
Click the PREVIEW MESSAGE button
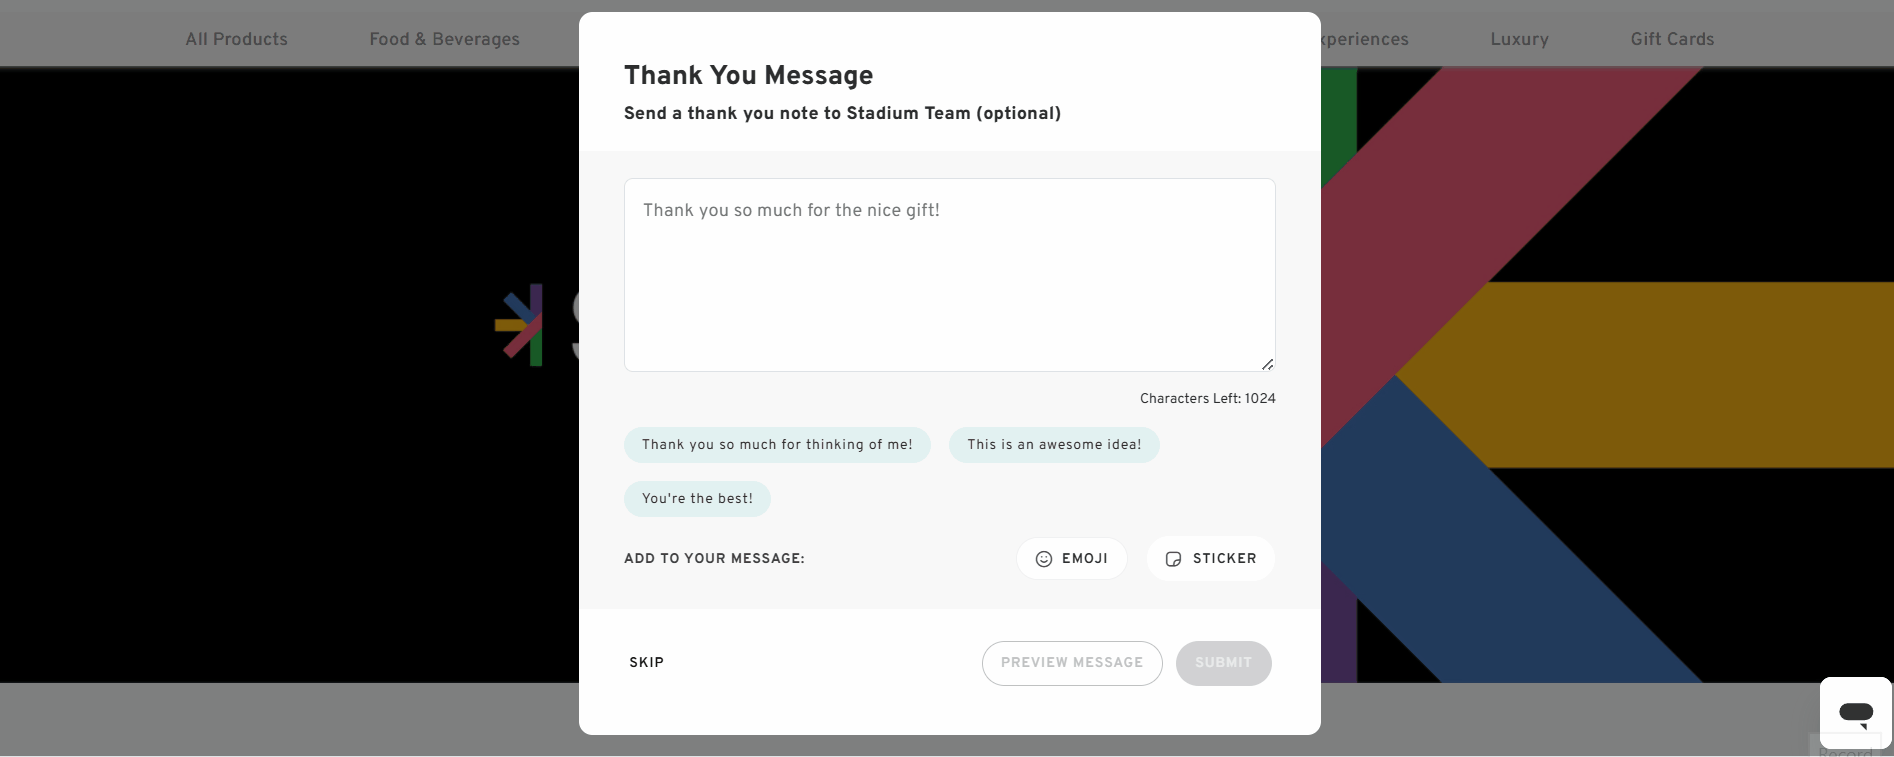[x=1072, y=663]
